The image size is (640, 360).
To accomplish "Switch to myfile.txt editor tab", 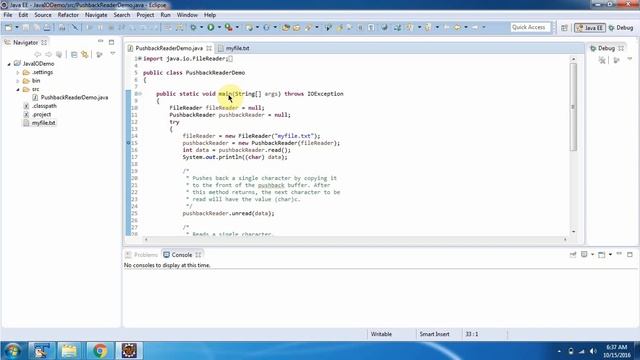I will click(238, 48).
